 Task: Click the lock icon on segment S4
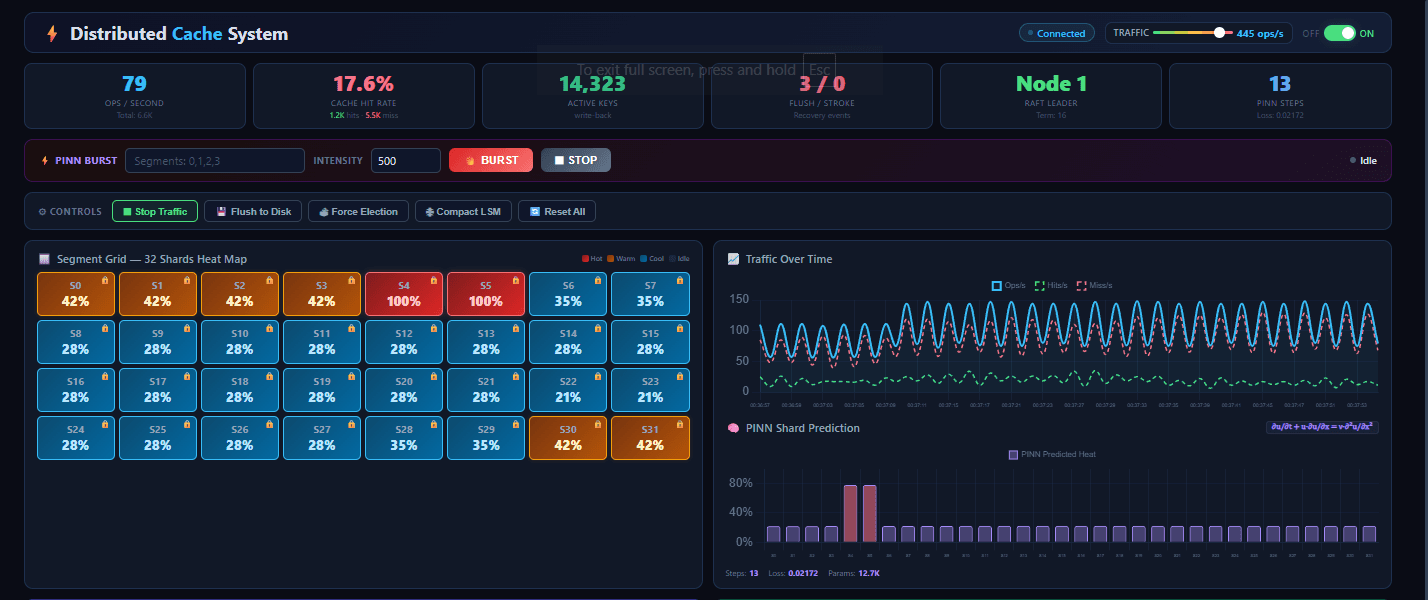coord(434,281)
